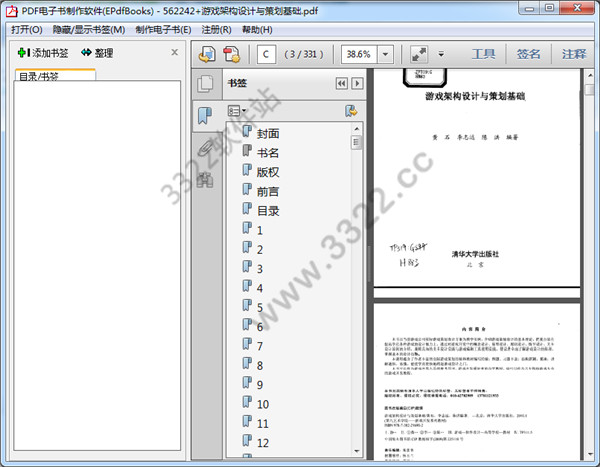Click the binoculars search panel icon
Screen dimensions: 600x467
pos(205,180)
